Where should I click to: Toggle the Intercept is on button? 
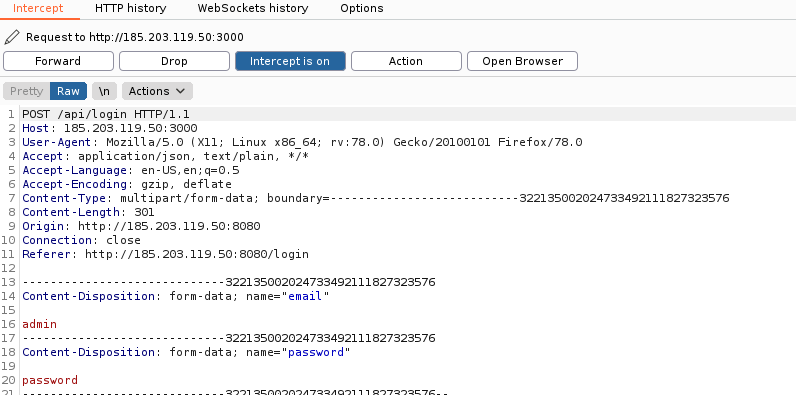(x=290, y=61)
